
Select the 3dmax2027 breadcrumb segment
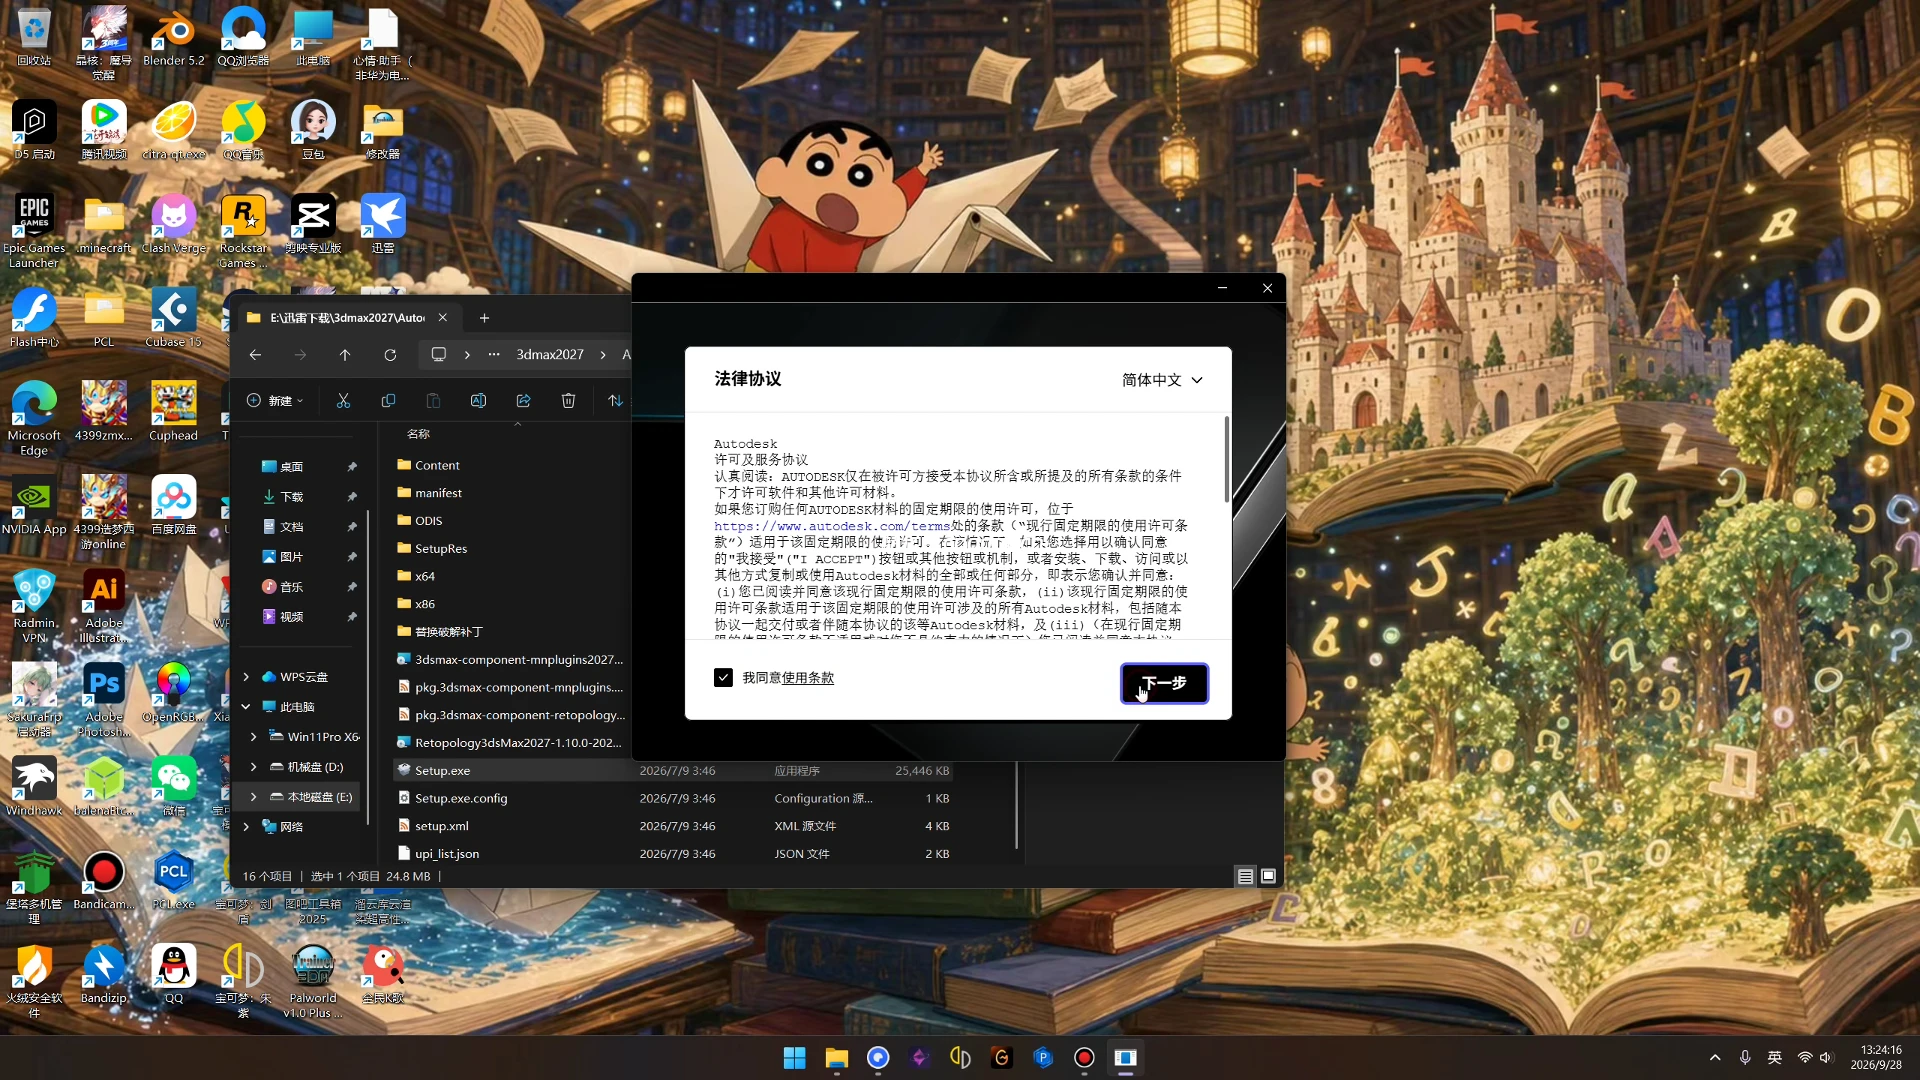click(550, 355)
